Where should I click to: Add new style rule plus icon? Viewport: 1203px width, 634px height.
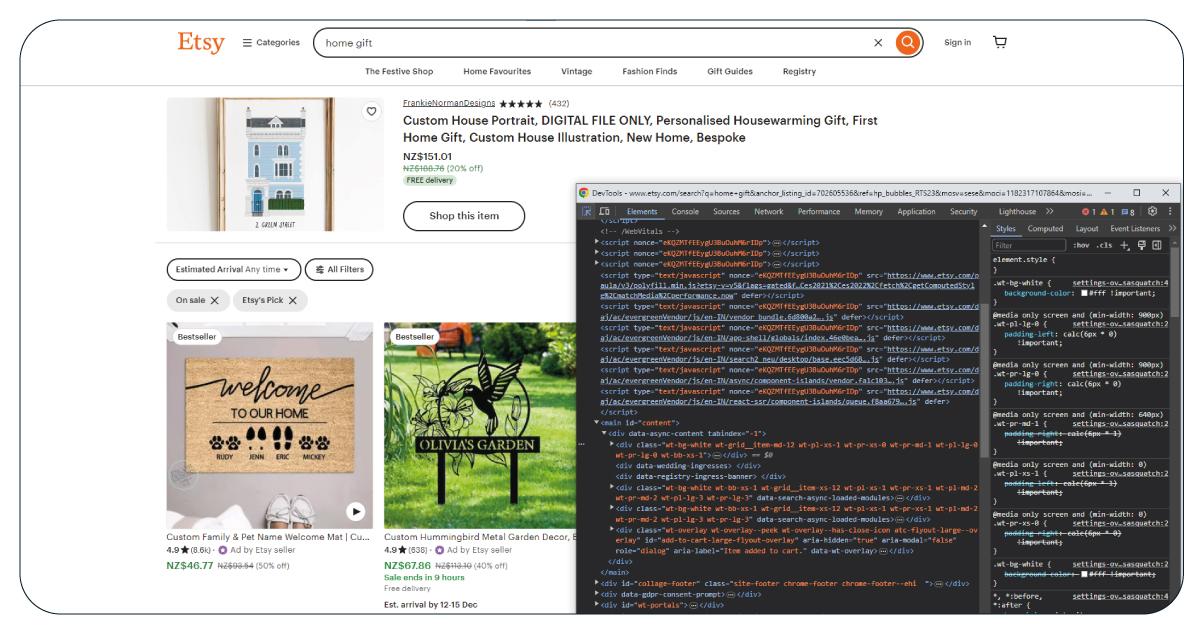pos(1125,245)
